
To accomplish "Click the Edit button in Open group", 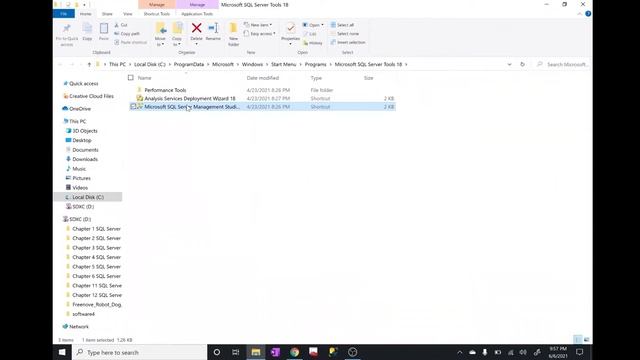I will [x=310, y=34].
